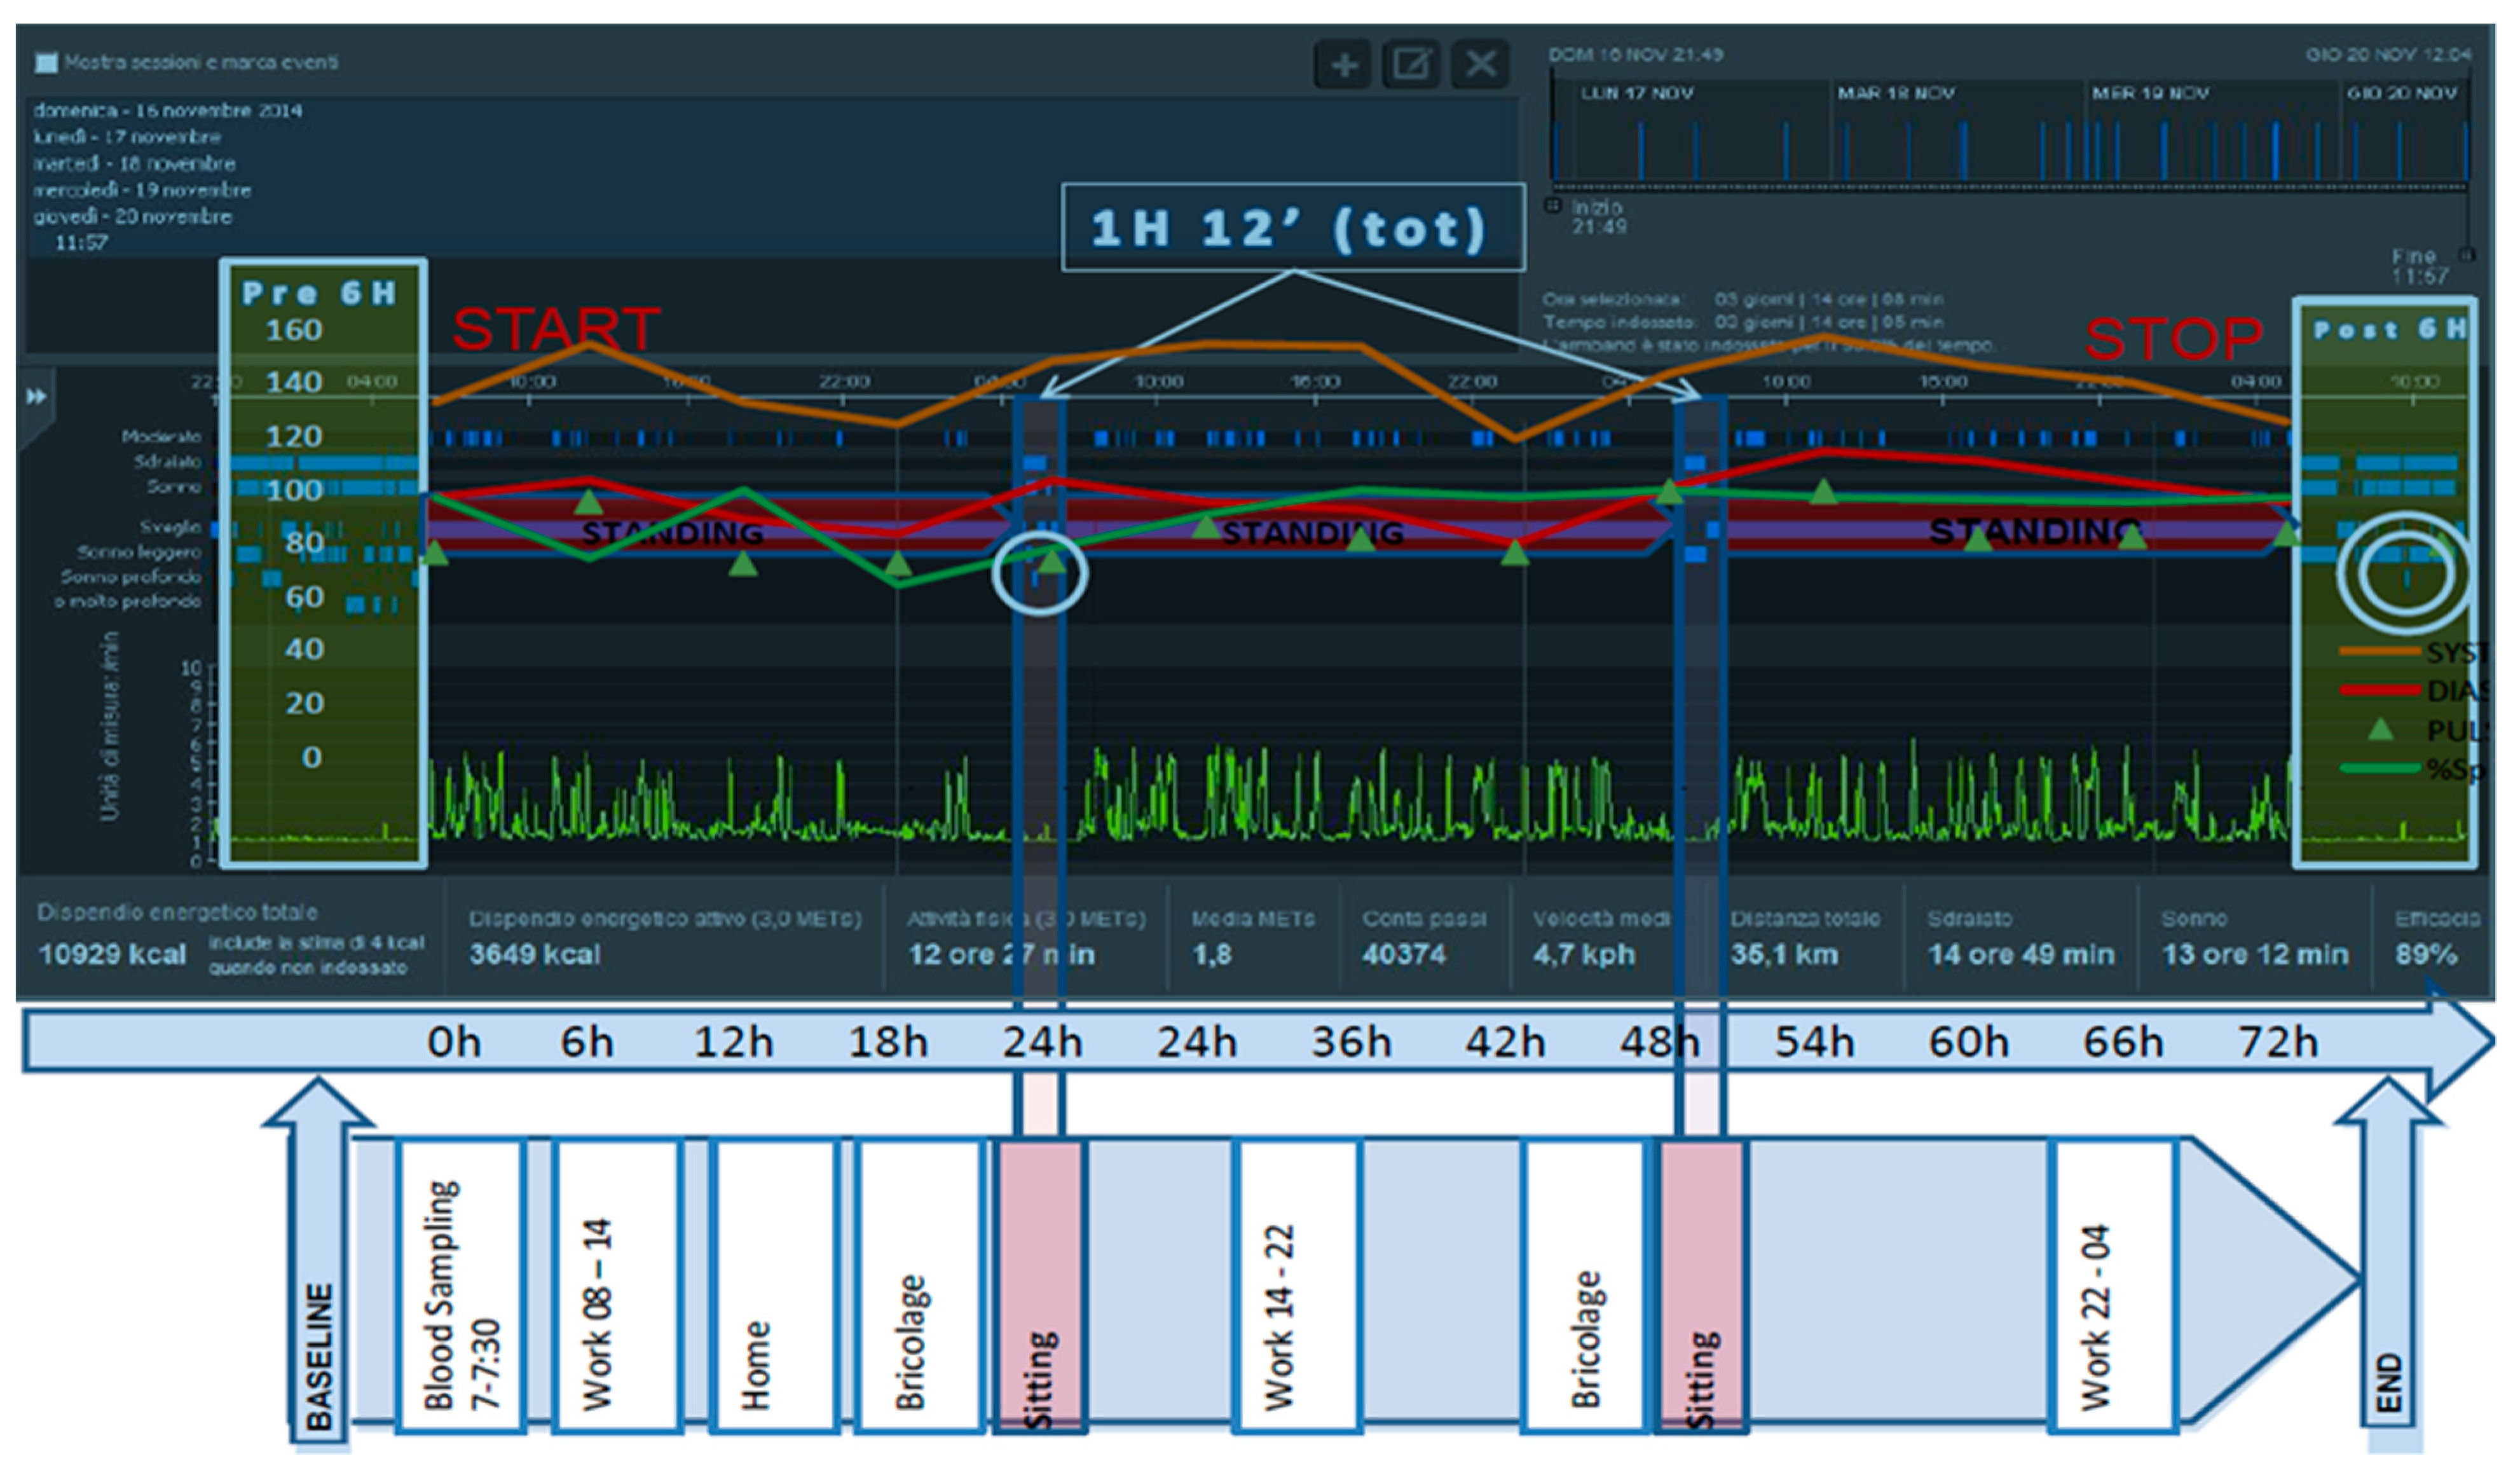Image resolution: width=2520 pixels, height=1468 pixels.
Task: Select MAR 18 NOV in overview timeline
Action: tap(1895, 93)
